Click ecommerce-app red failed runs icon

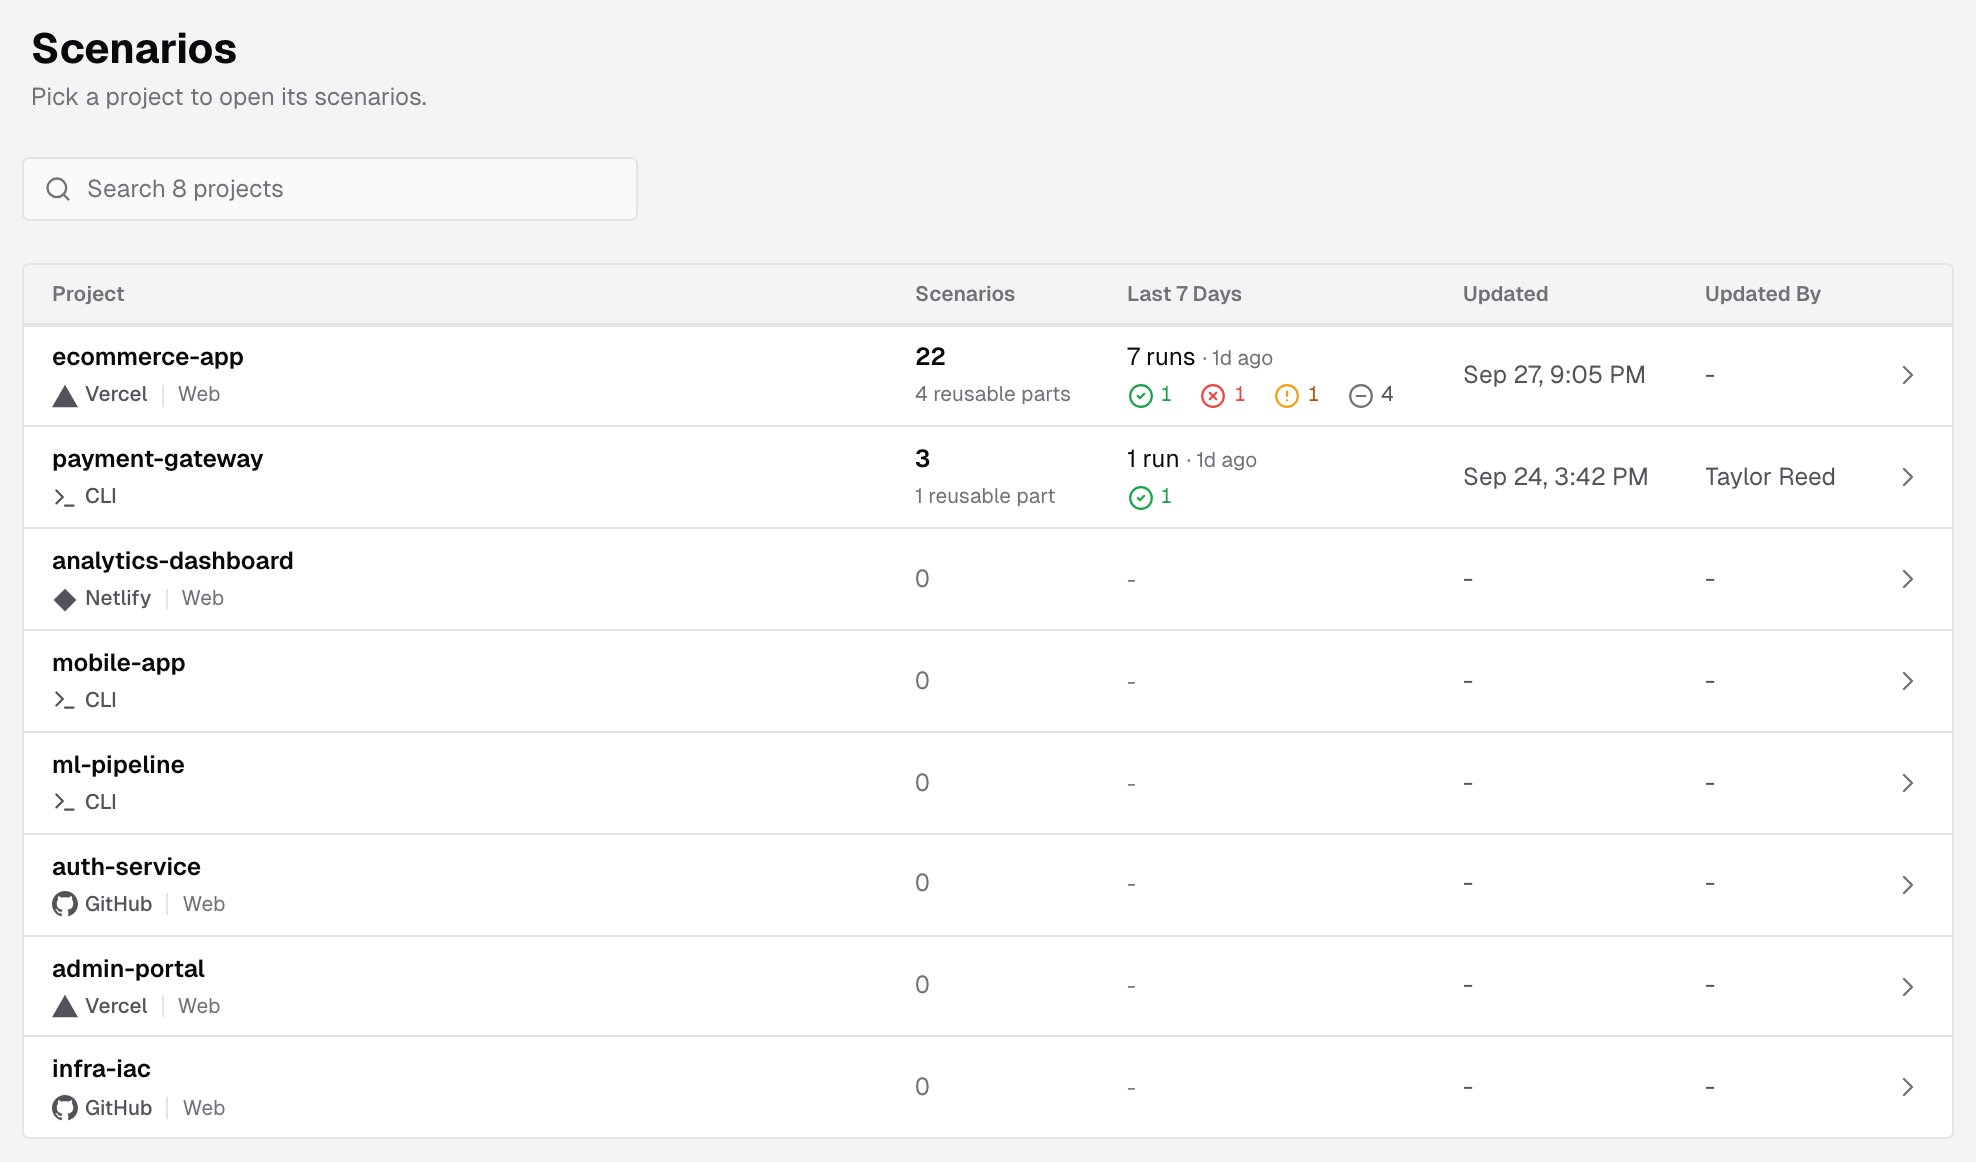[x=1213, y=396]
